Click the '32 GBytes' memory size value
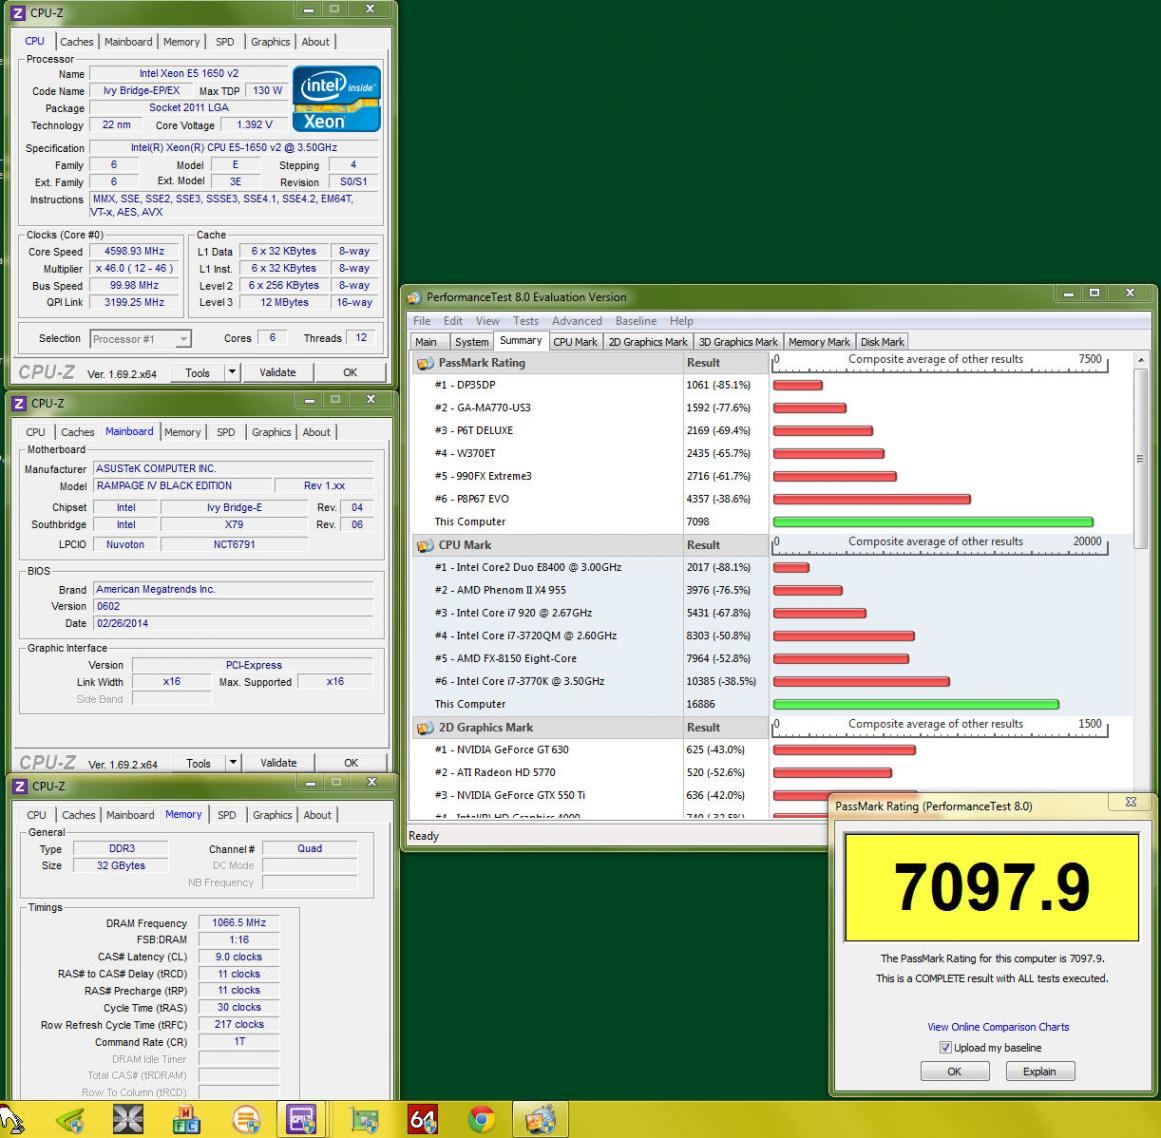 121,866
